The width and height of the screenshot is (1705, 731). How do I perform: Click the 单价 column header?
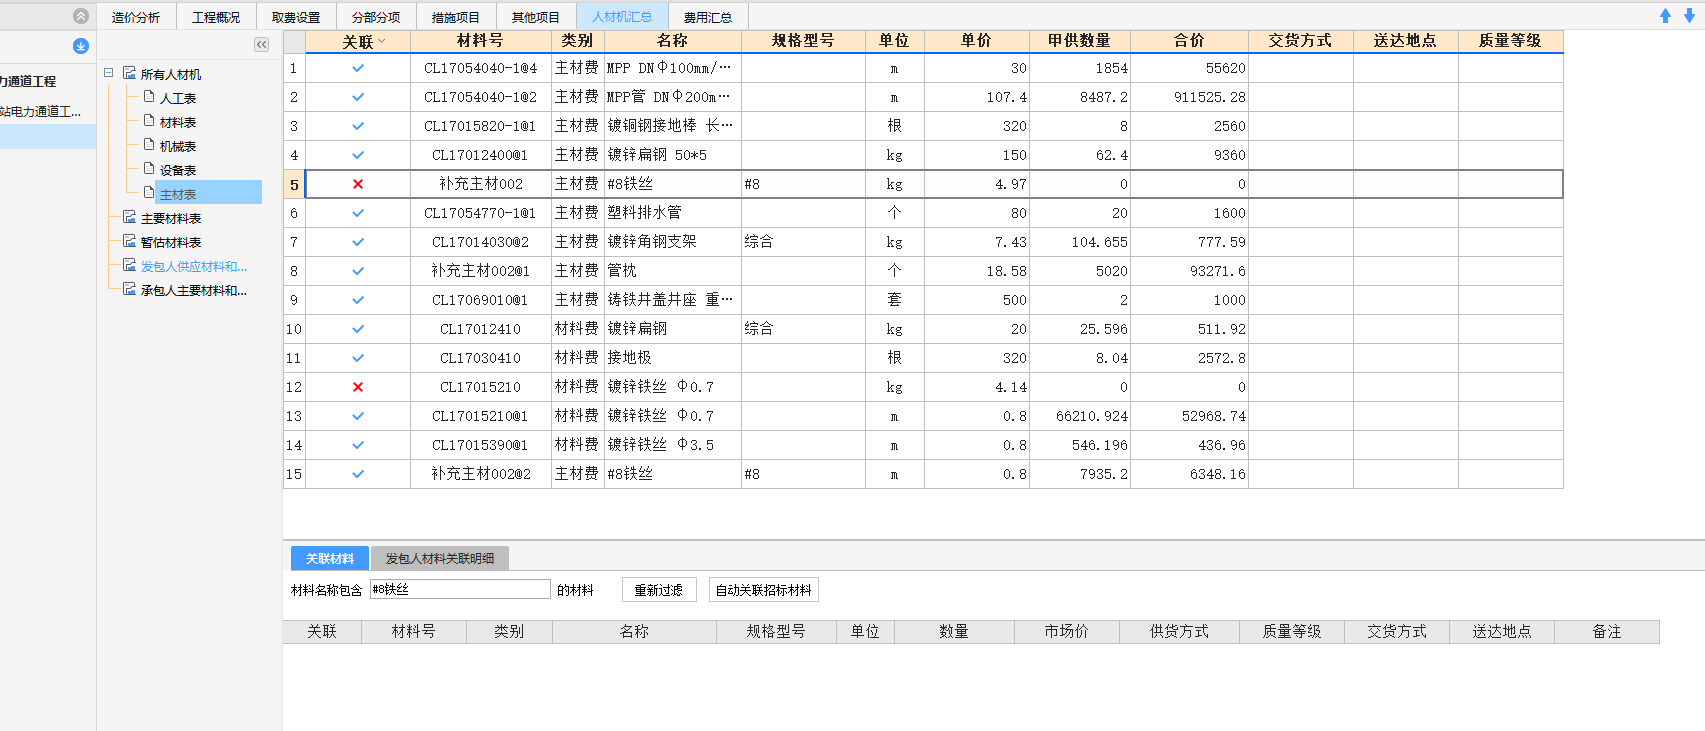pyautogui.click(x=977, y=41)
